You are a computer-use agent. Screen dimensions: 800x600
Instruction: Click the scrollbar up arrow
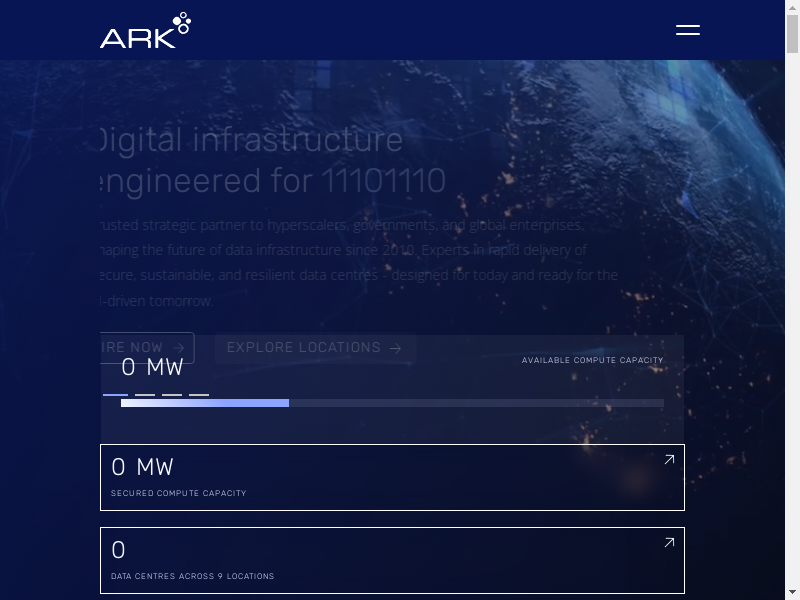pos(793,6)
